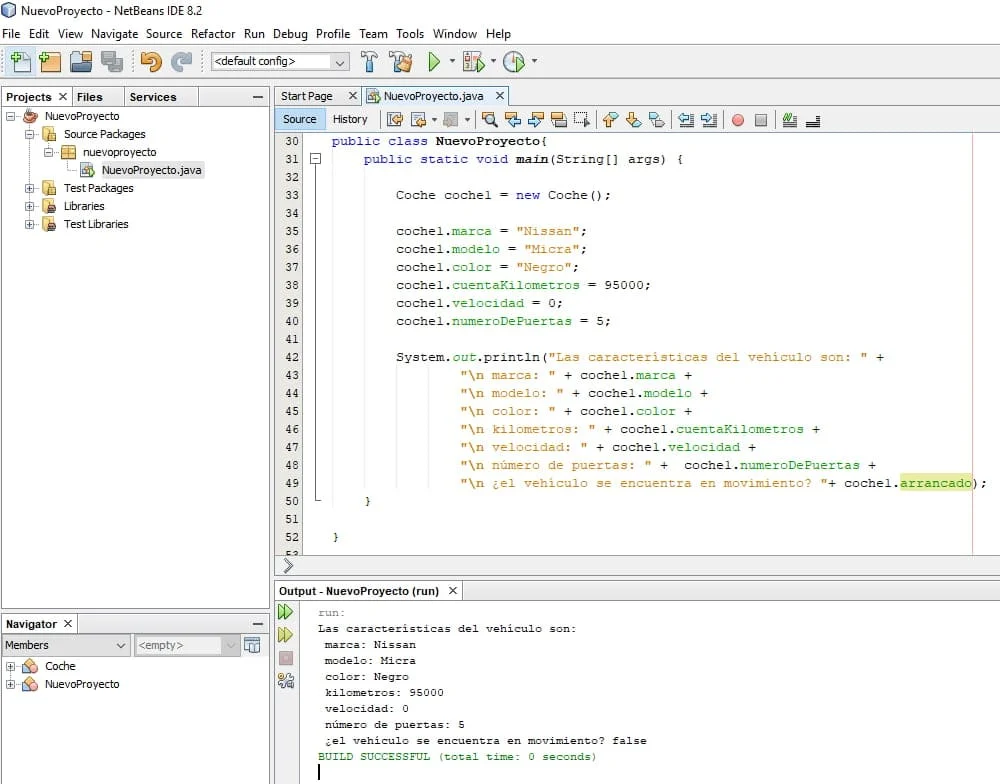This screenshot has height=784, width=1000.
Task: Expand the Libraries node
Action: point(29,206)
